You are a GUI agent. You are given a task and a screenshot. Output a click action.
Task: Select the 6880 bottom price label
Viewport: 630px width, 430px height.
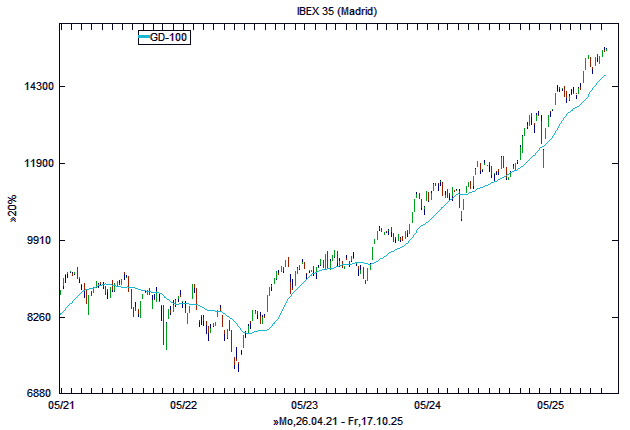[37, 394]
